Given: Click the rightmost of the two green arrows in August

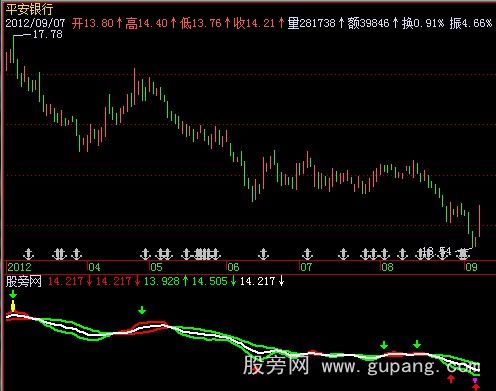Looking at the screenshot, I should [x=417, y=344].
